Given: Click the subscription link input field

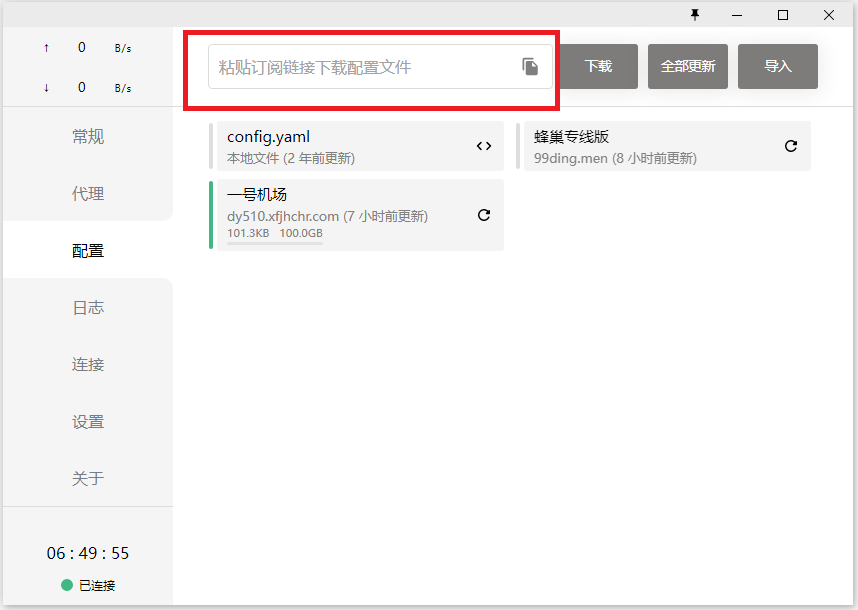Looking at the screenshot, I should pos(380,67).
